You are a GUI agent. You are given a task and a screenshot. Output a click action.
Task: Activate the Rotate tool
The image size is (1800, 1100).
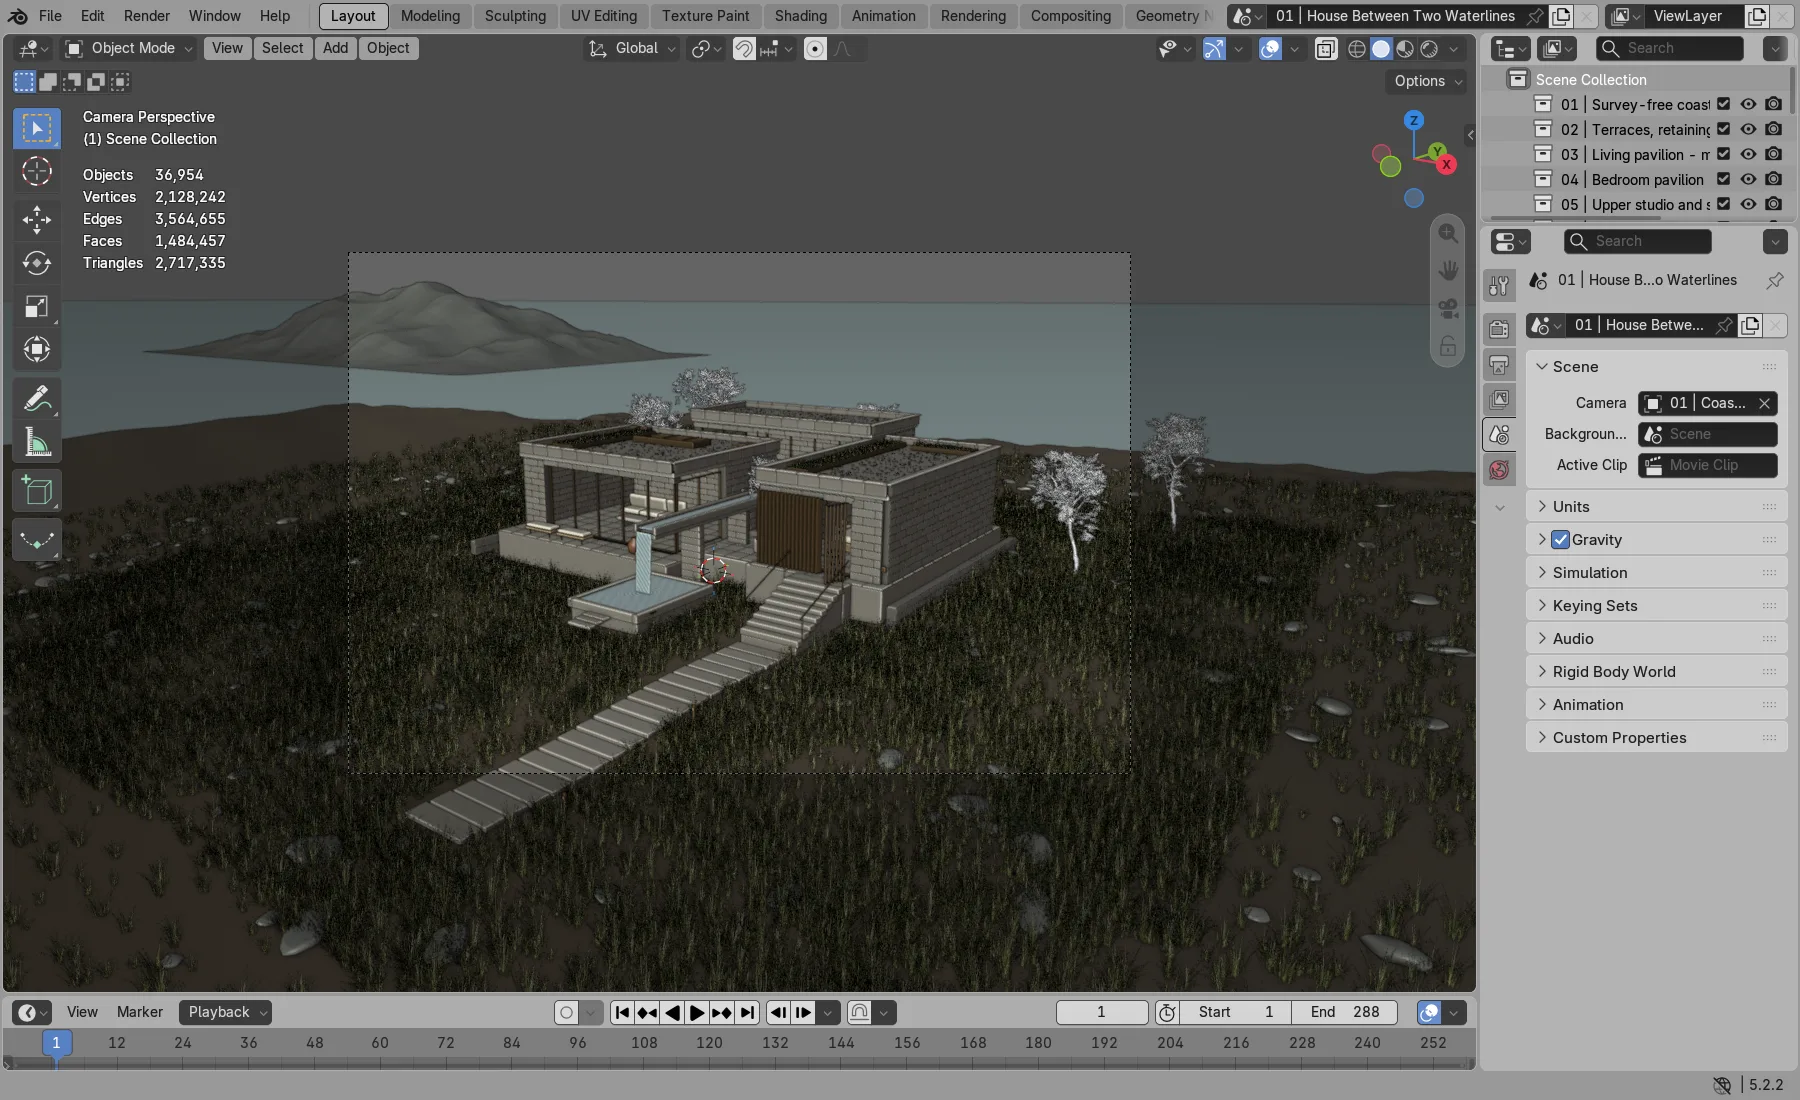(x=37, y=263)
